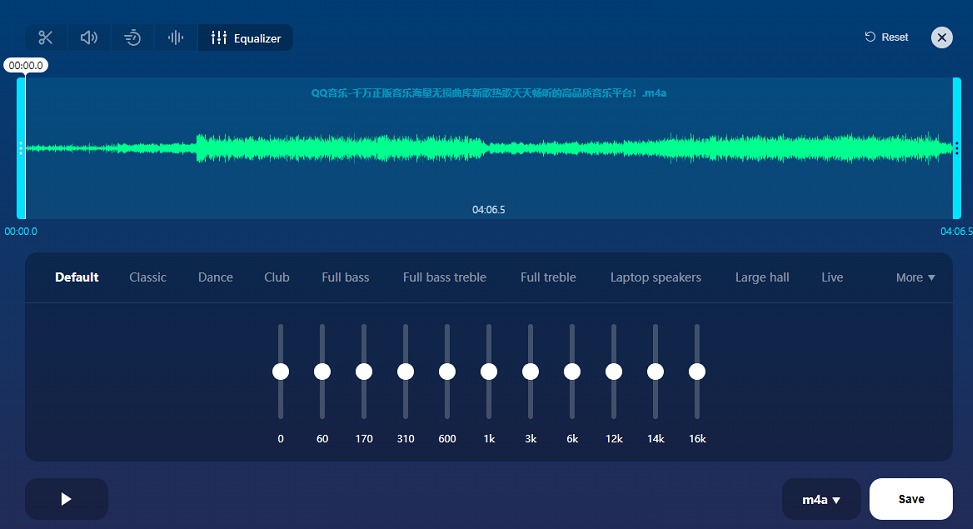Click the right trim handle of the waveform
Screen dimensions: 973x529
957,148
